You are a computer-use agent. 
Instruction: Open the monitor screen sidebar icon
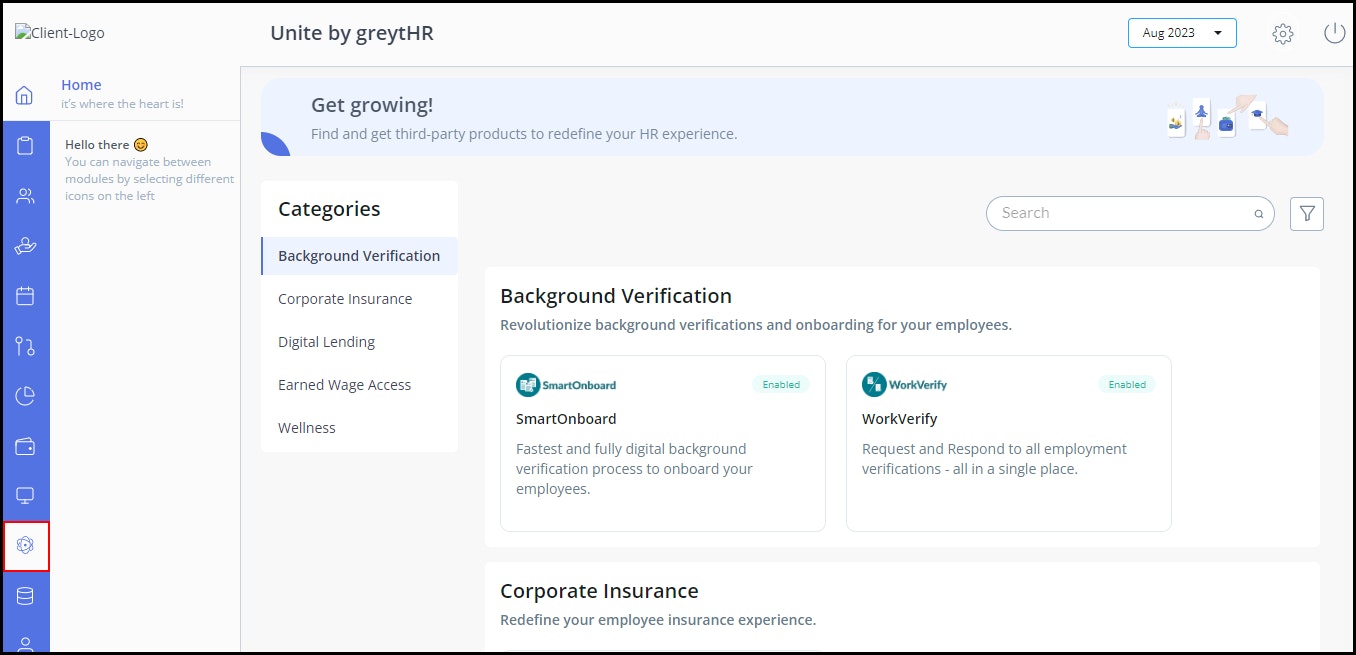click(25, 496)
